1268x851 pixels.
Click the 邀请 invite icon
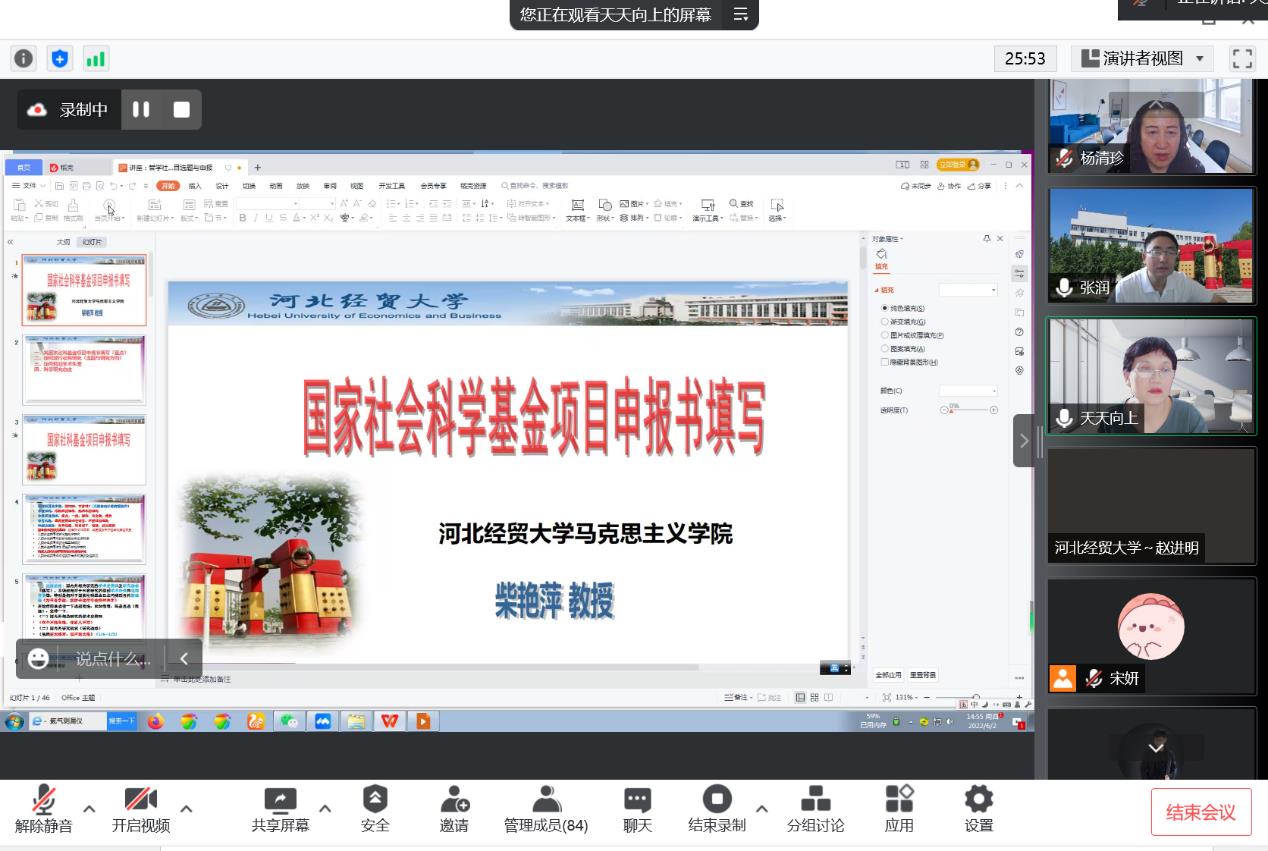454,809
